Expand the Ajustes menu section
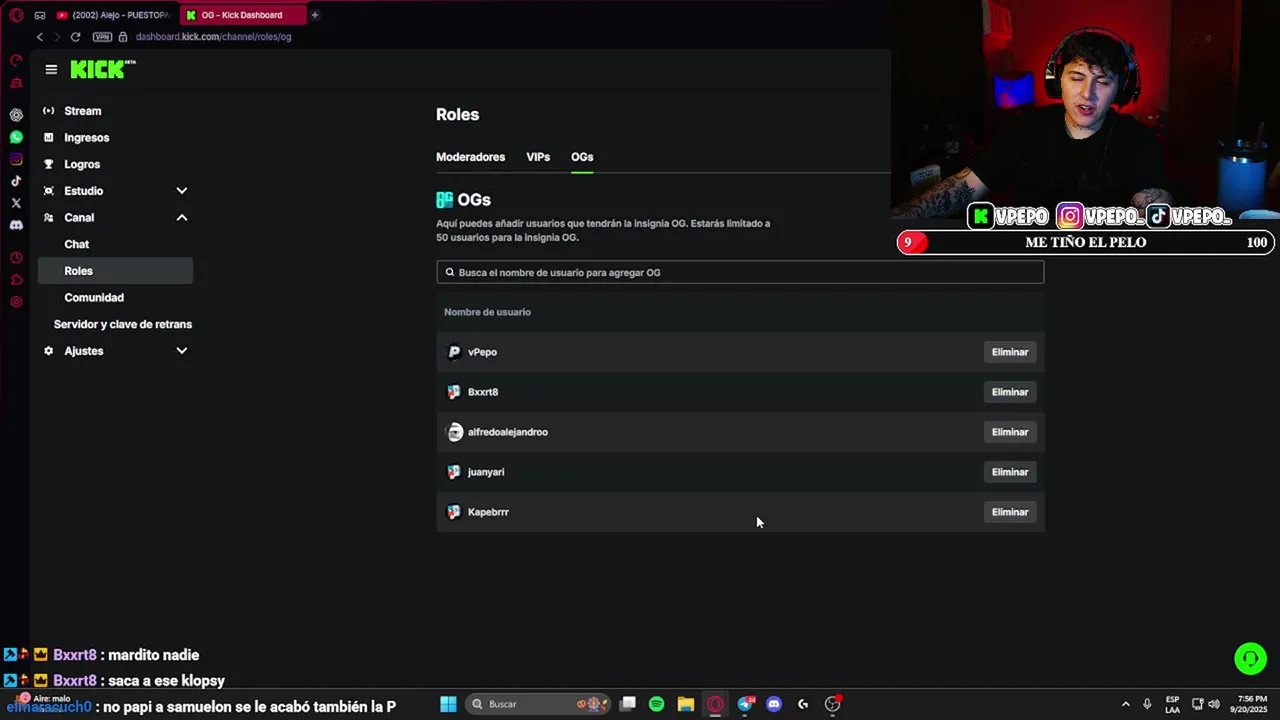The height and width of the screenshot is (720, 1280). [182, 351]
